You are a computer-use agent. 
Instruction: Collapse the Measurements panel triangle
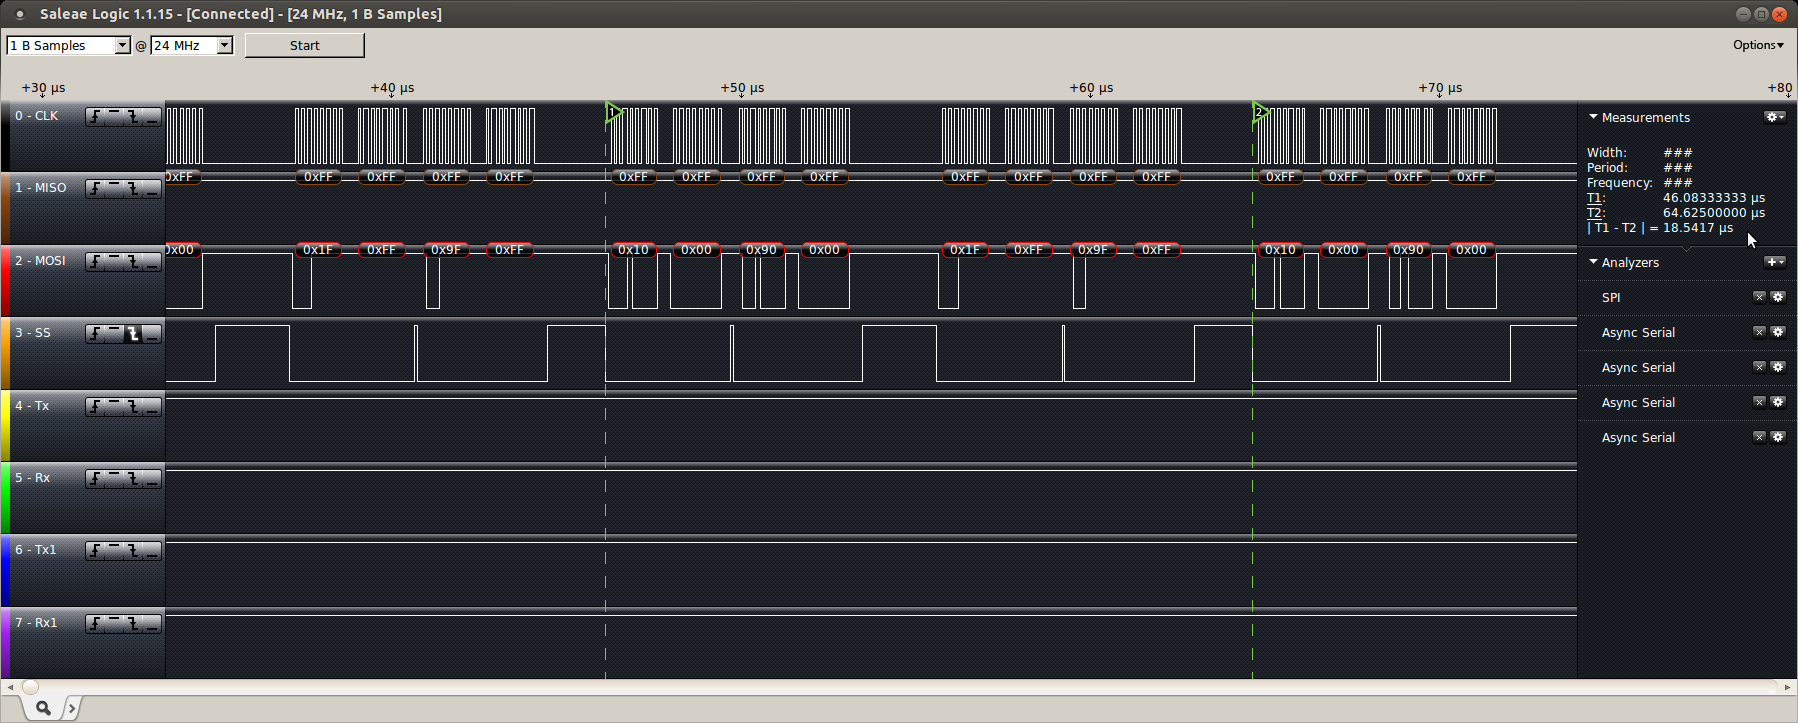[x=1593, y=117]
